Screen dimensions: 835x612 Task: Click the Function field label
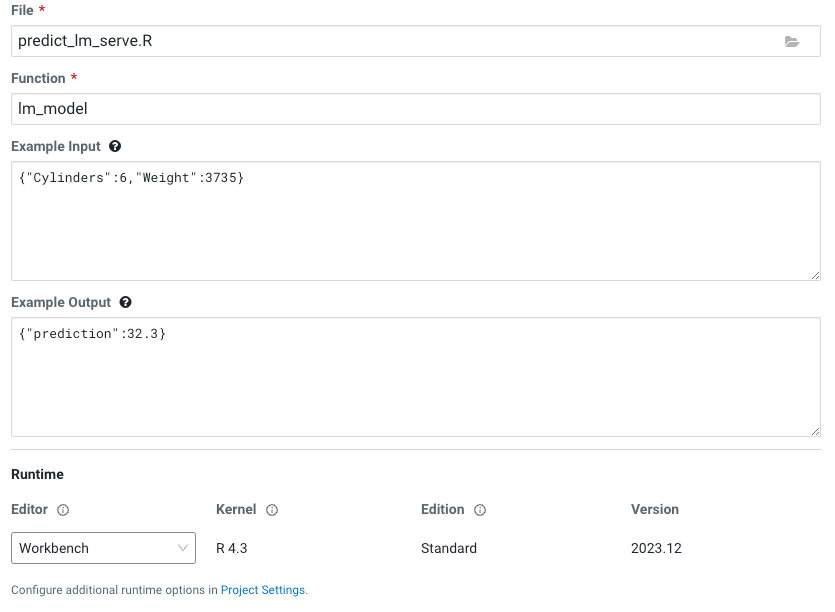point(38,78)
